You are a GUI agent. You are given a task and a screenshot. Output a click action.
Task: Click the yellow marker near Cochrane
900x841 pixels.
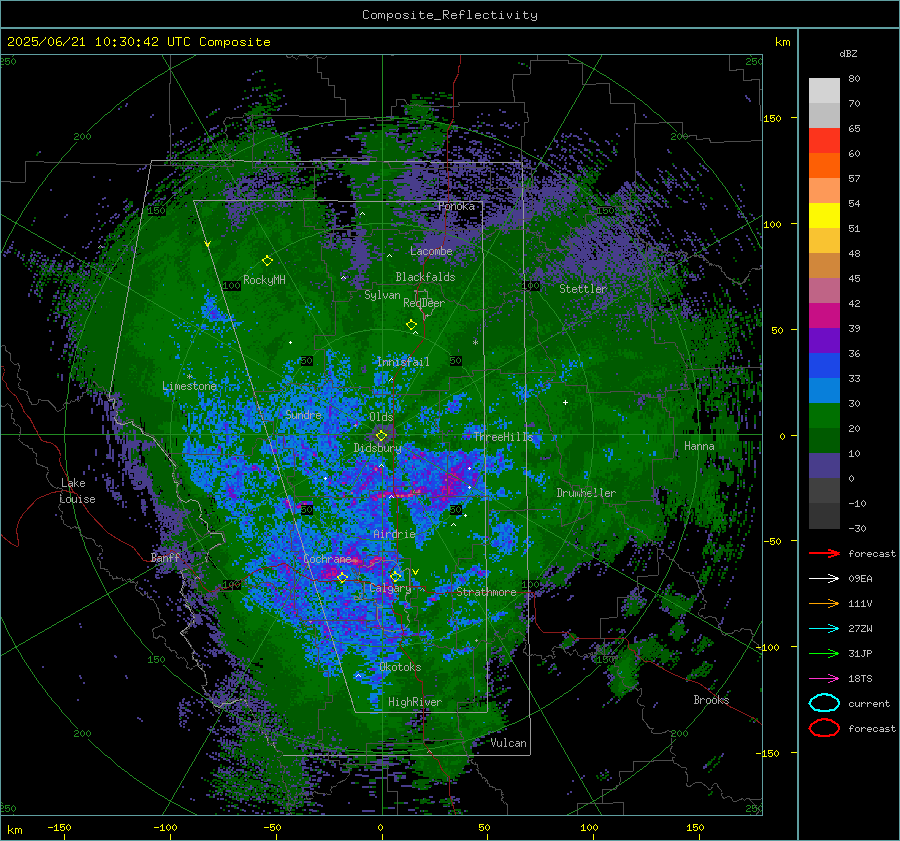pyautogui.click(x=342, y=577)
